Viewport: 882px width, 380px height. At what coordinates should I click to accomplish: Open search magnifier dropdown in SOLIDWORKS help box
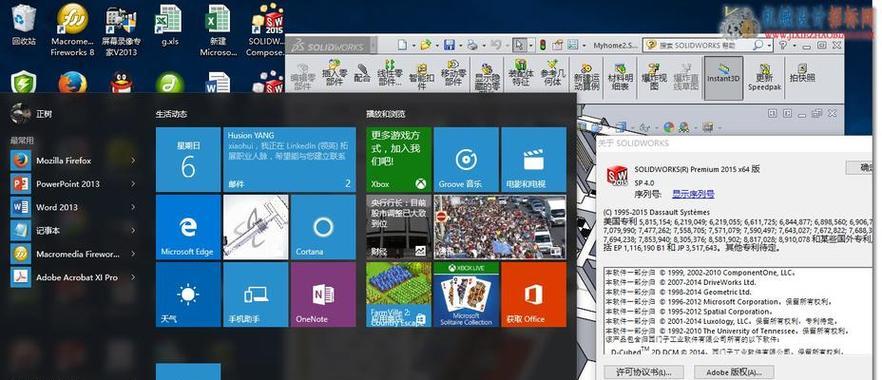pyautogui.click(x=769, y=46)
